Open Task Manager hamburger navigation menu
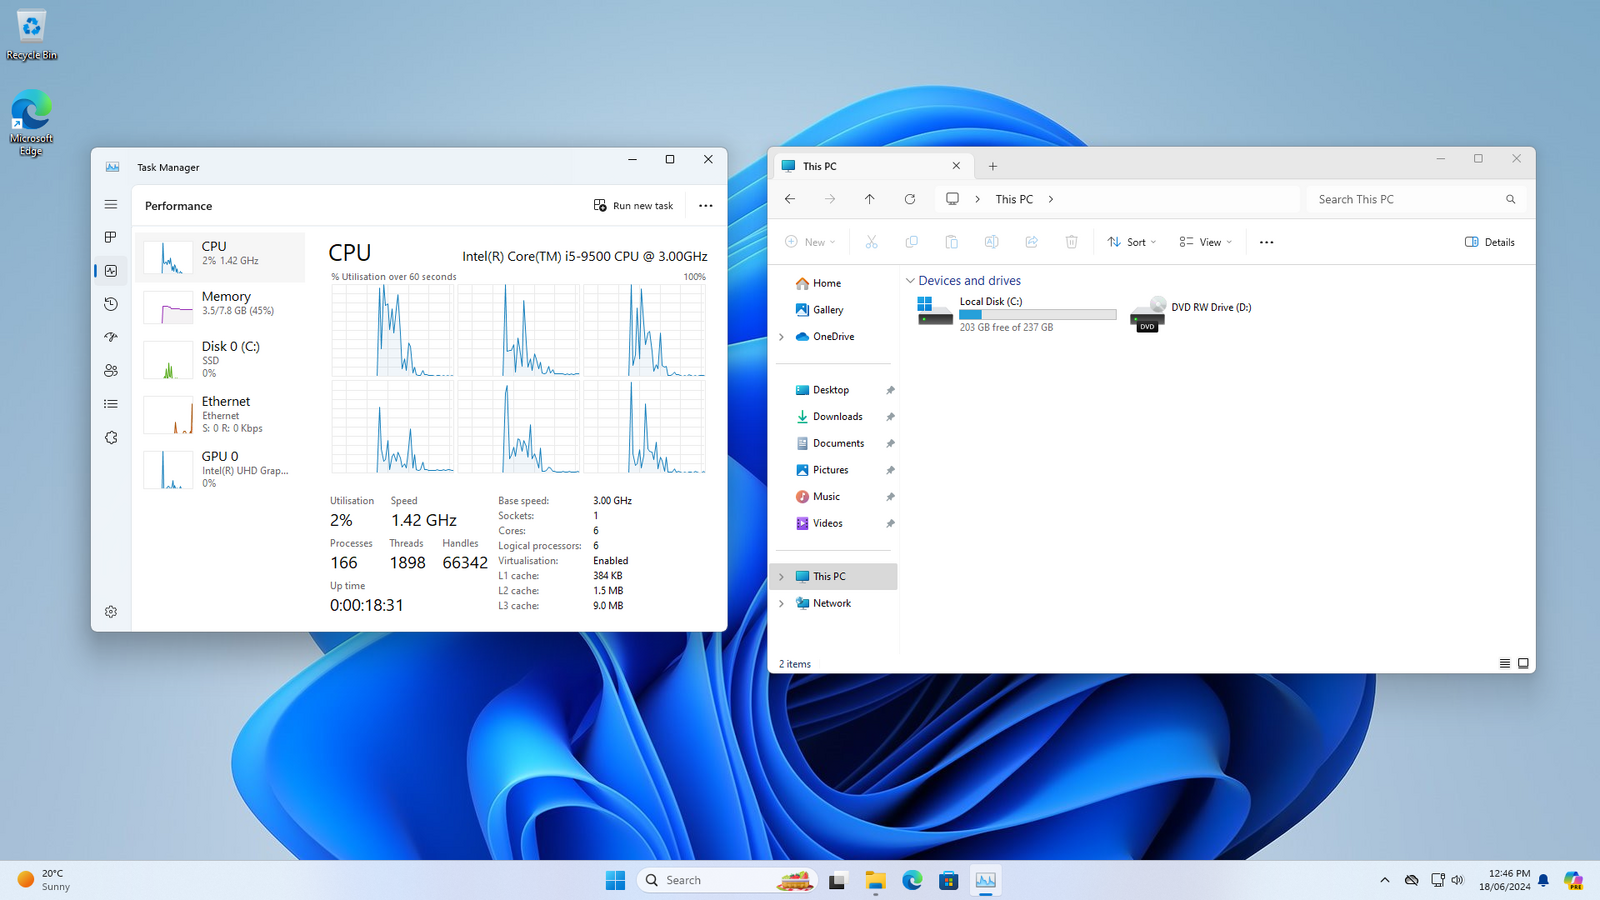The height and width of the screenshot is (900, 1600). pos(111,204)
